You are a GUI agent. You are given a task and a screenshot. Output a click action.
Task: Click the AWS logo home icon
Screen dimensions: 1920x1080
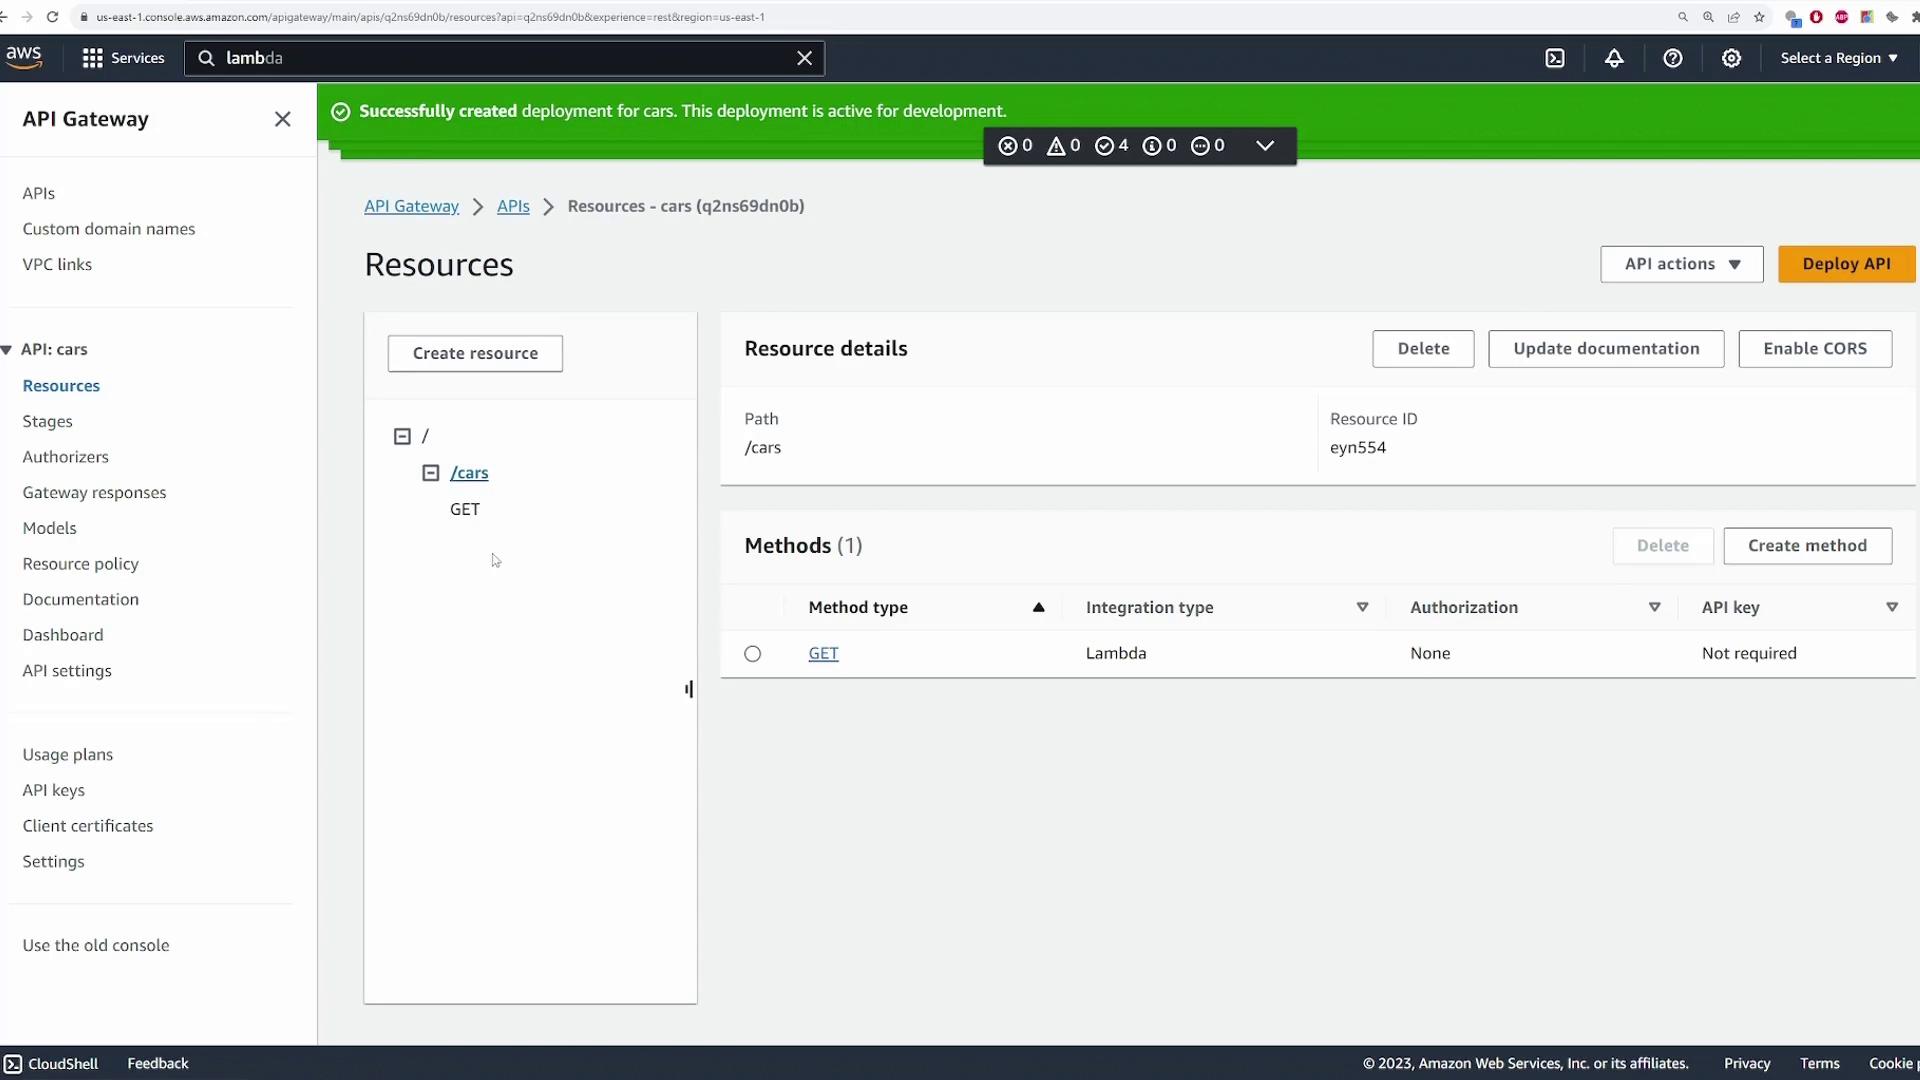coord(24,57)
